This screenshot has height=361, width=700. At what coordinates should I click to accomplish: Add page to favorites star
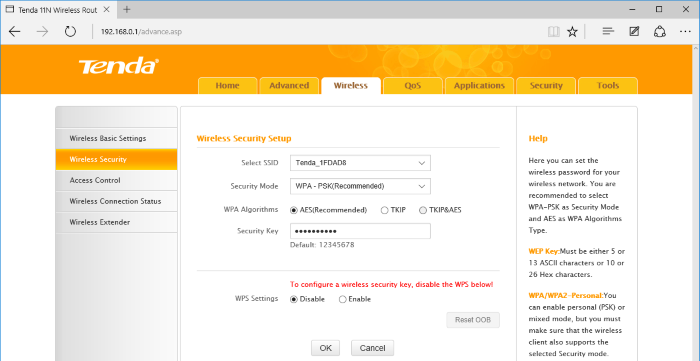tap(572, 32)
